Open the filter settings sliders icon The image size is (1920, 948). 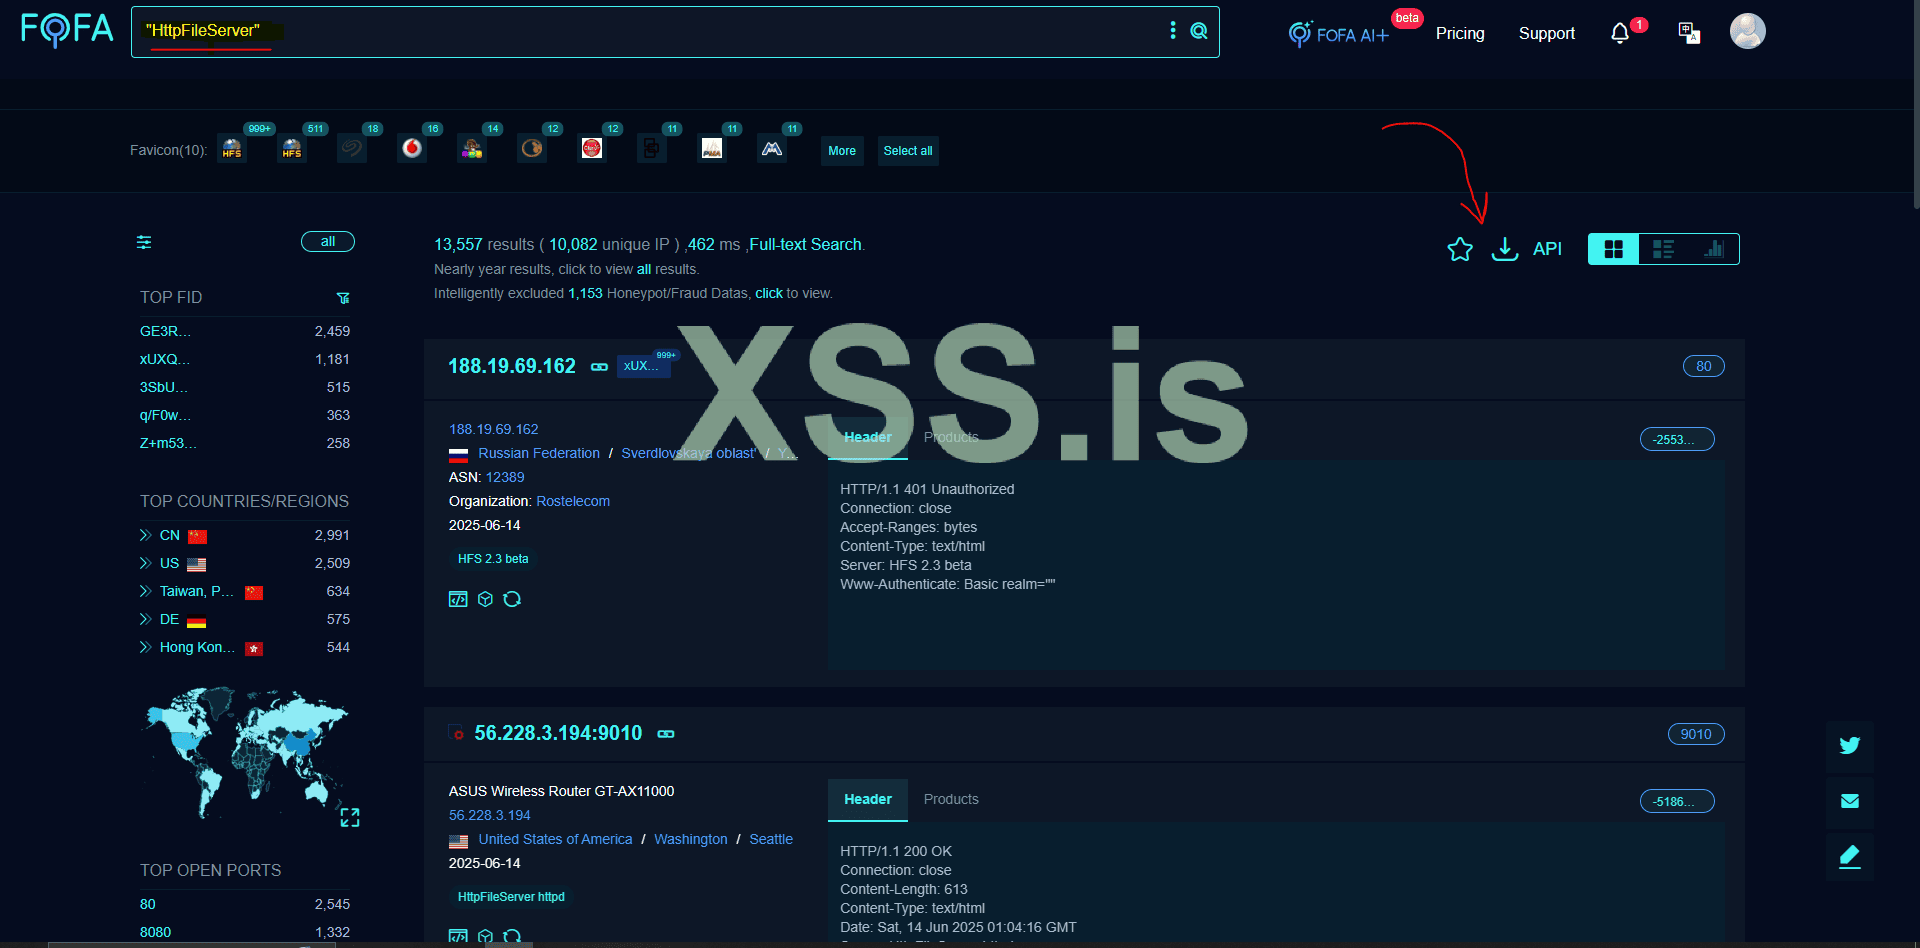pyautogui.click(x=144, y=242)
